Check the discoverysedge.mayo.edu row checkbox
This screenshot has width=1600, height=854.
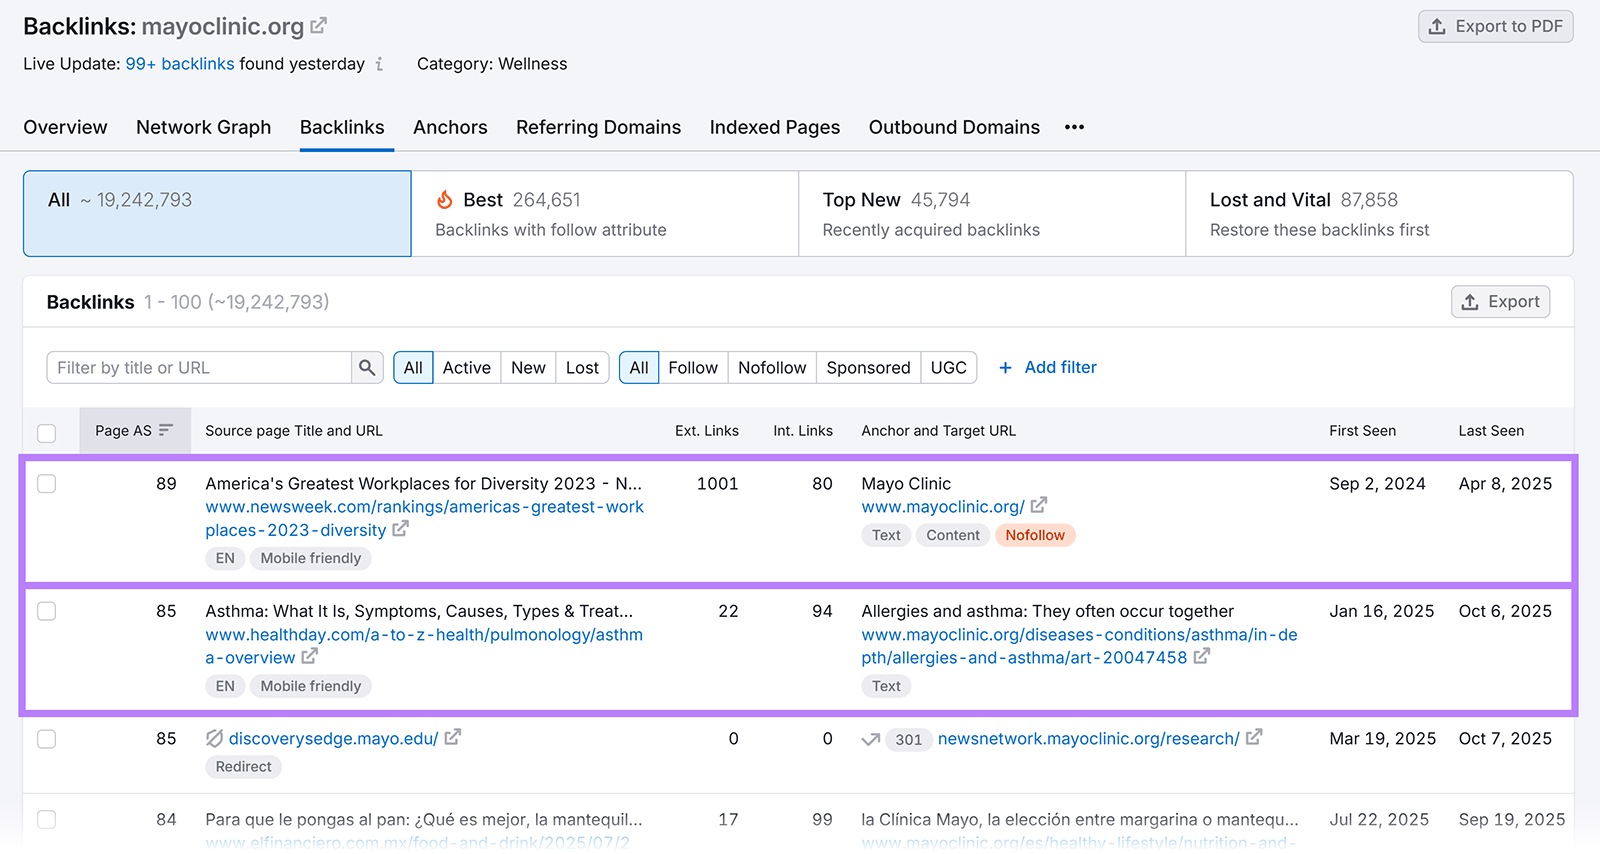(47, 739)
